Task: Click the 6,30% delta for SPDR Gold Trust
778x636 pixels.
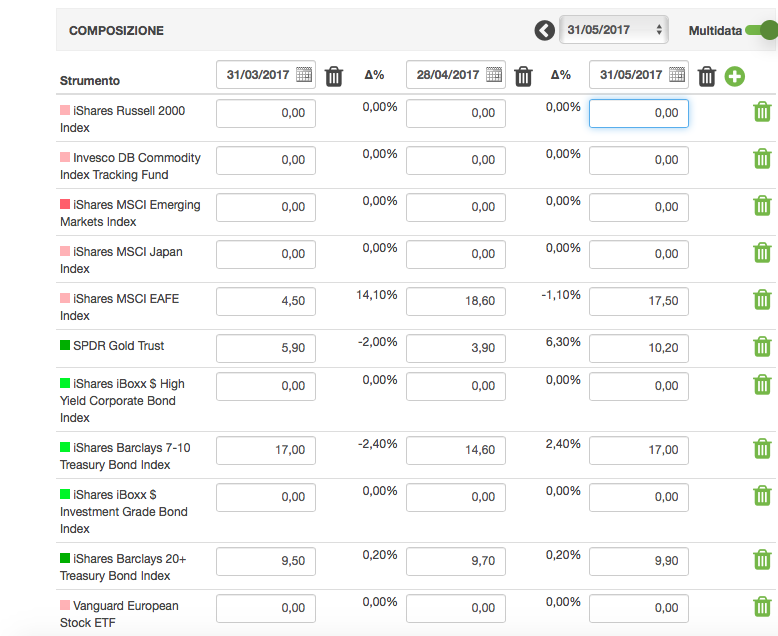Action: click(563, 342)
